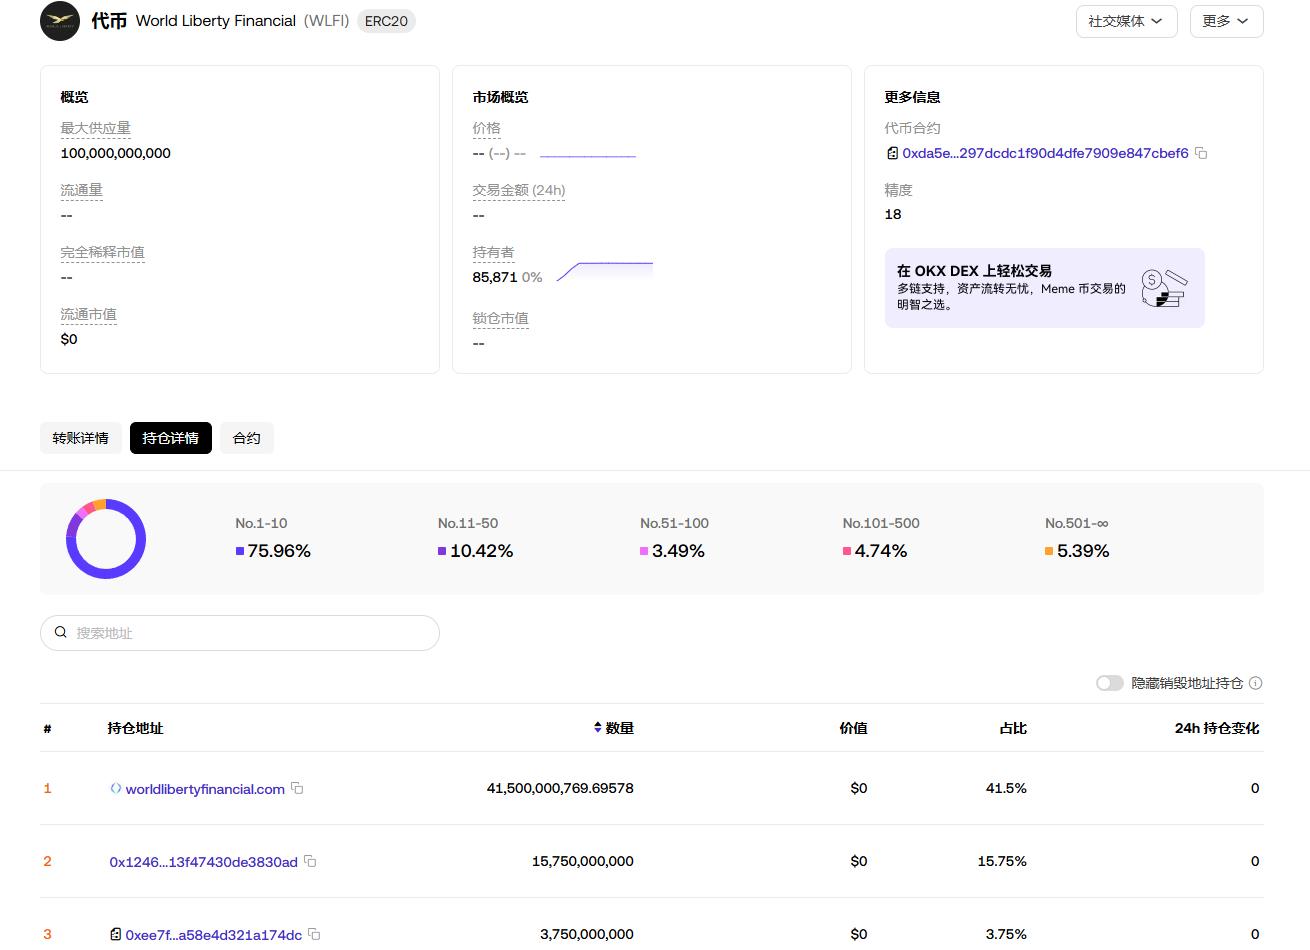
Task: Click the 占比 column header
Action: pos(1013,728)
